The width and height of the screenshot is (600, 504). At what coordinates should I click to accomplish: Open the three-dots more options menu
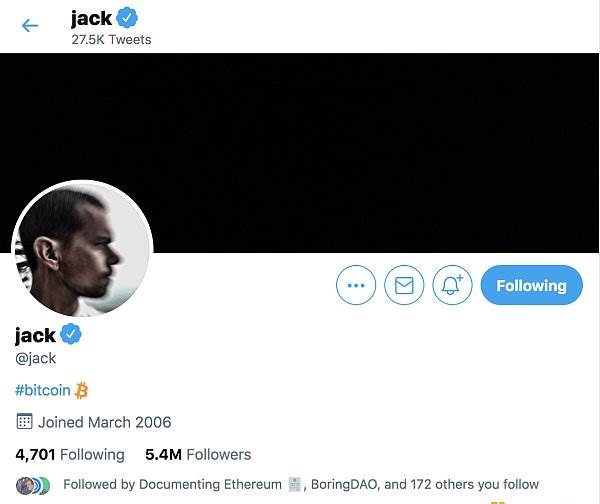click(356, 285)
